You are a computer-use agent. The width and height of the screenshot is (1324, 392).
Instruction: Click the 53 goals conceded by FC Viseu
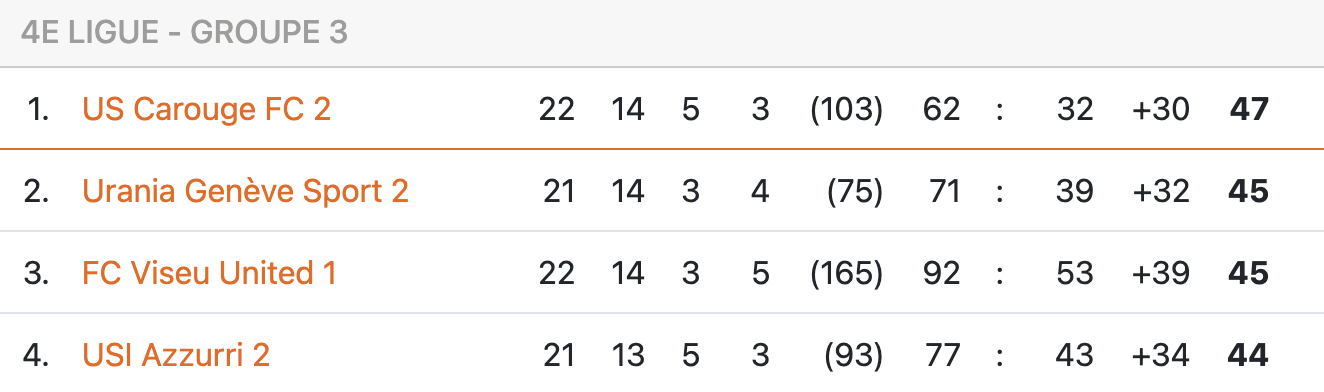(1074, 272)
